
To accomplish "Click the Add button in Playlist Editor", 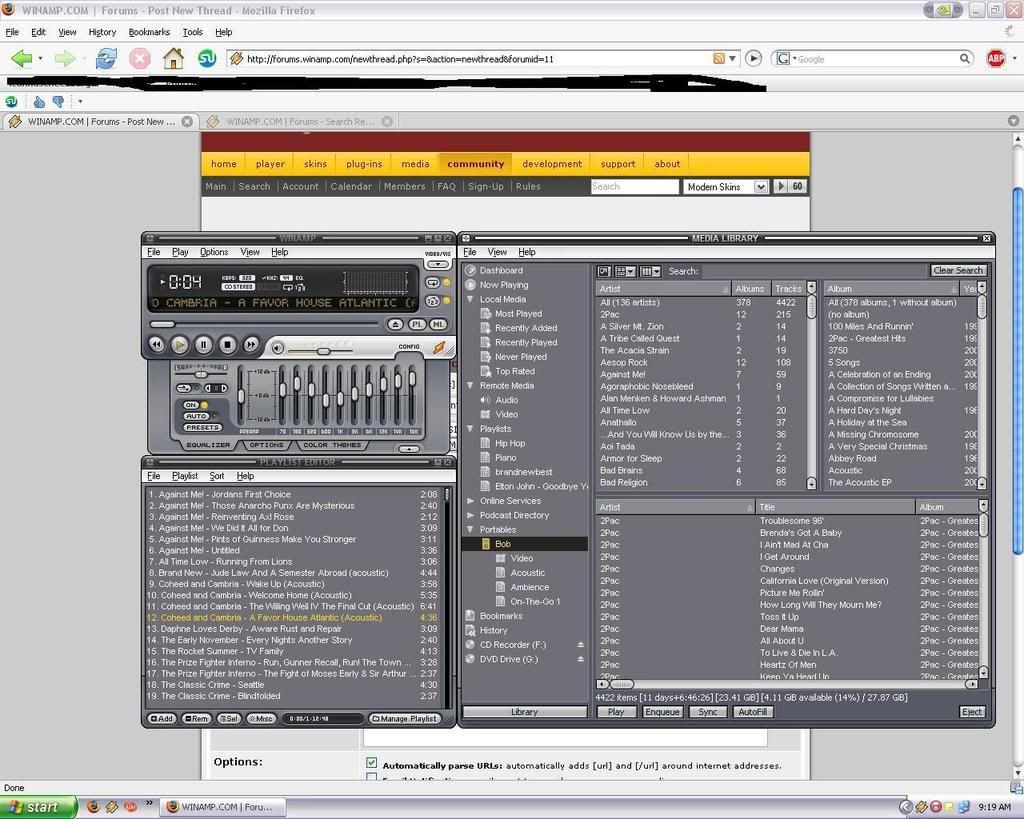I will point(161,718).
